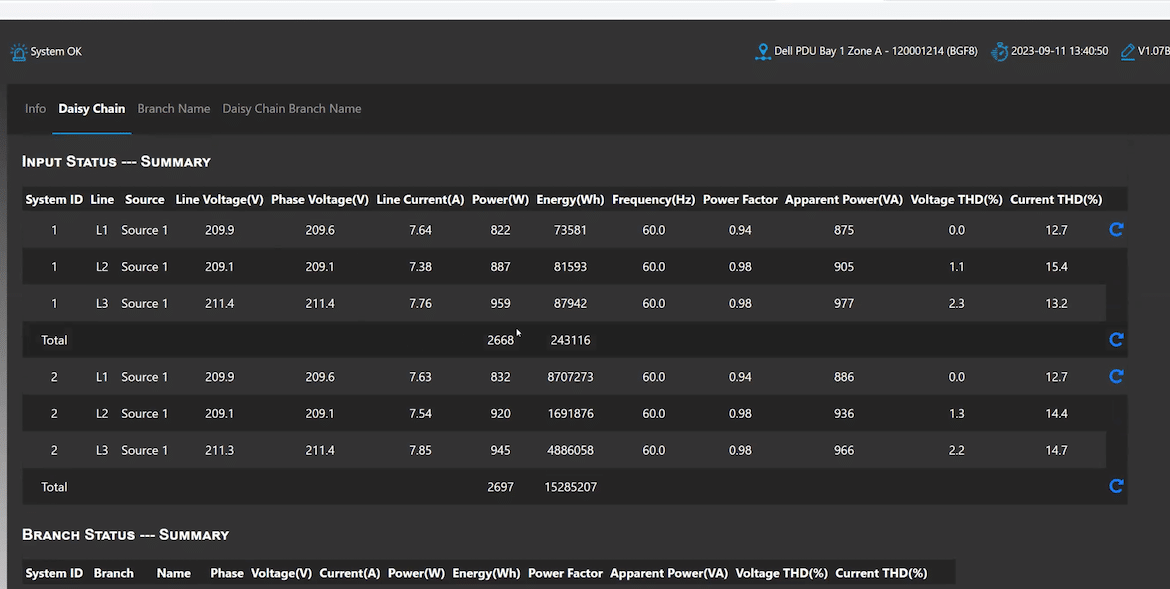Refresh System 1 L1 input row
This screenshot has height=589, width=1170.
pyautogui.click(x=1116, y=229)
